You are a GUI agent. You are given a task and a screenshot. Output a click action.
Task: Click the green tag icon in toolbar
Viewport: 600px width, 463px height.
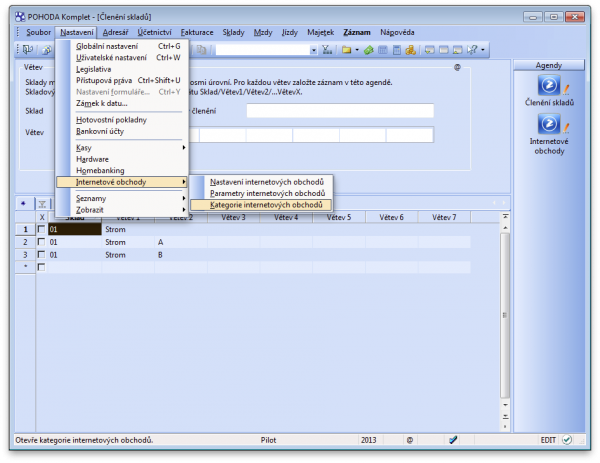coord(368,50)
